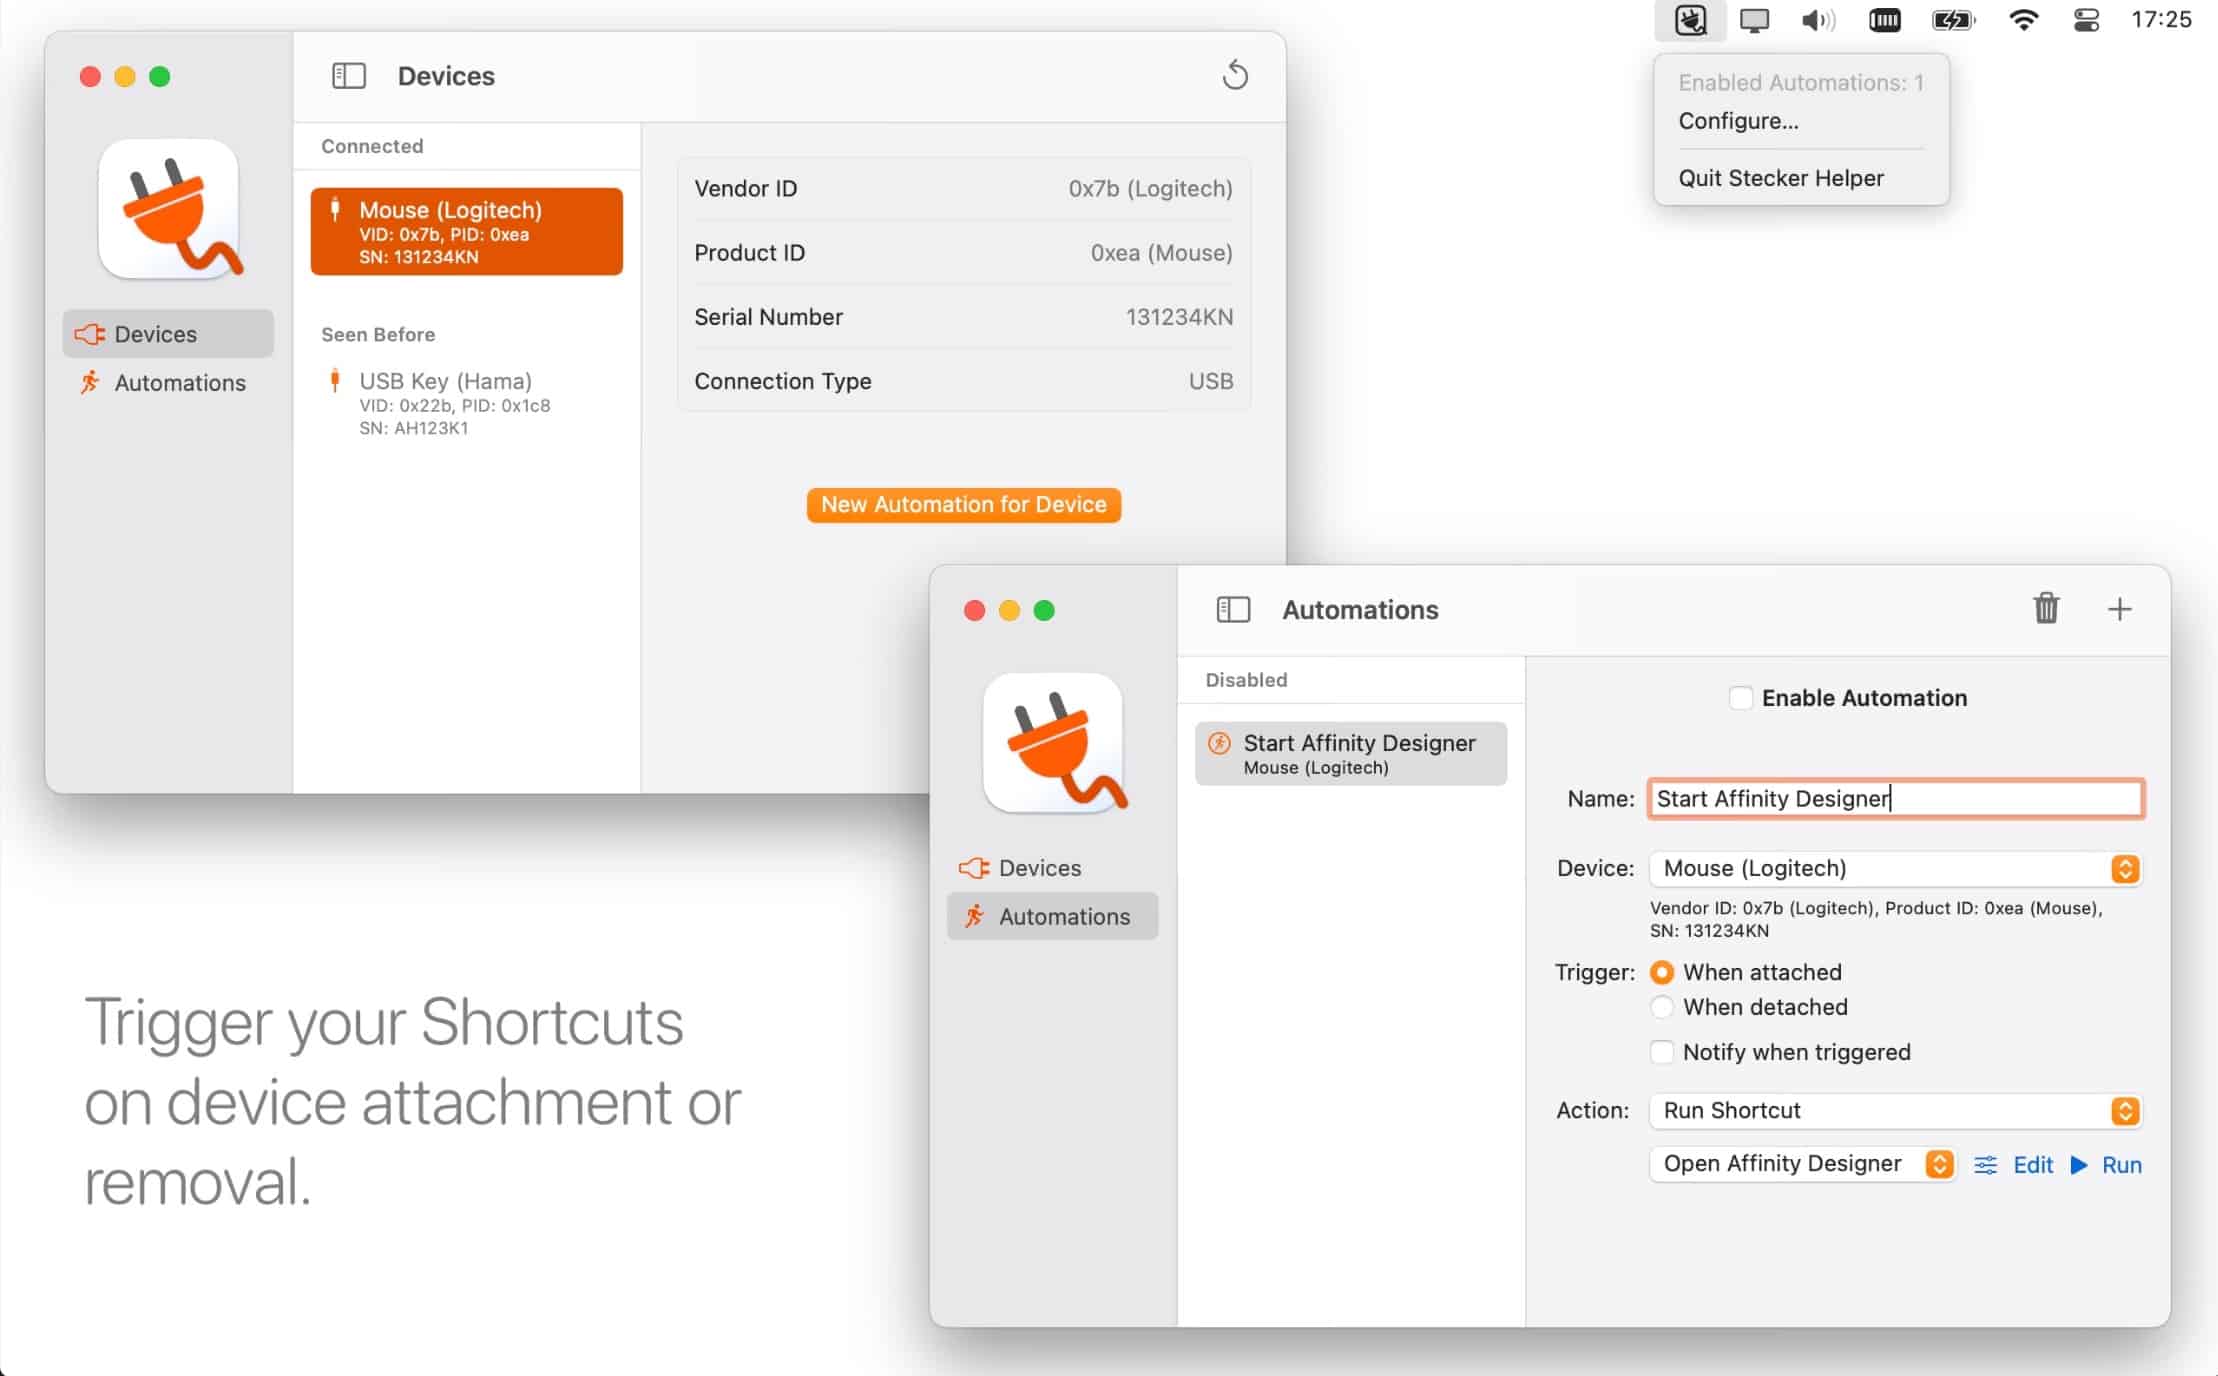Minimize the Devices window
The height and width of the screenshot is (1376, 2218).
click(x=125, y=77)
